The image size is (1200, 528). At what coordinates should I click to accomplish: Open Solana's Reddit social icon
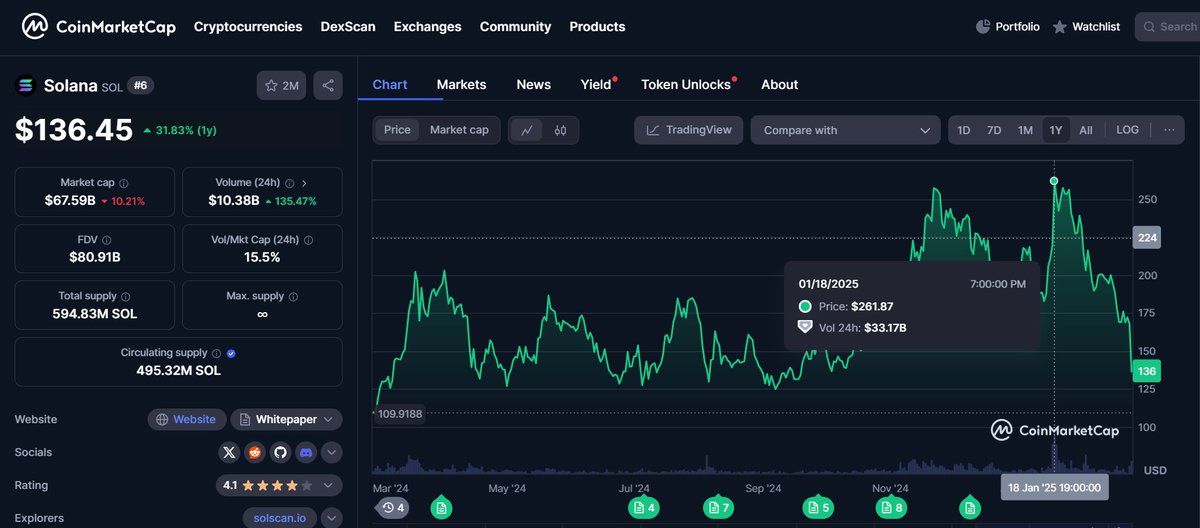point(255,453)
